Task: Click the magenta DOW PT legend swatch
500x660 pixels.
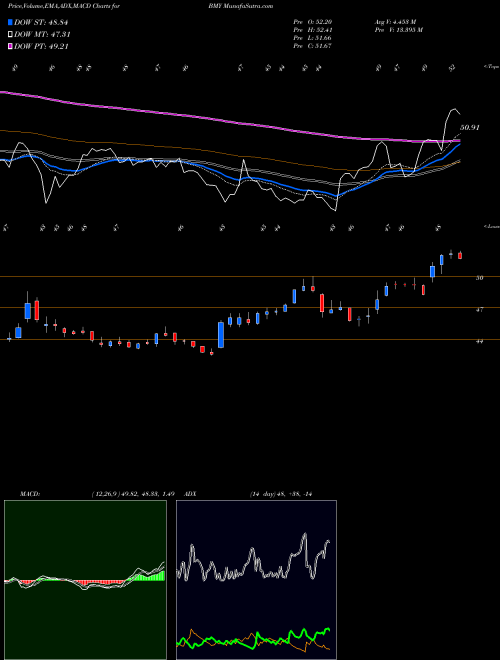Action: [x=10, y=47]
